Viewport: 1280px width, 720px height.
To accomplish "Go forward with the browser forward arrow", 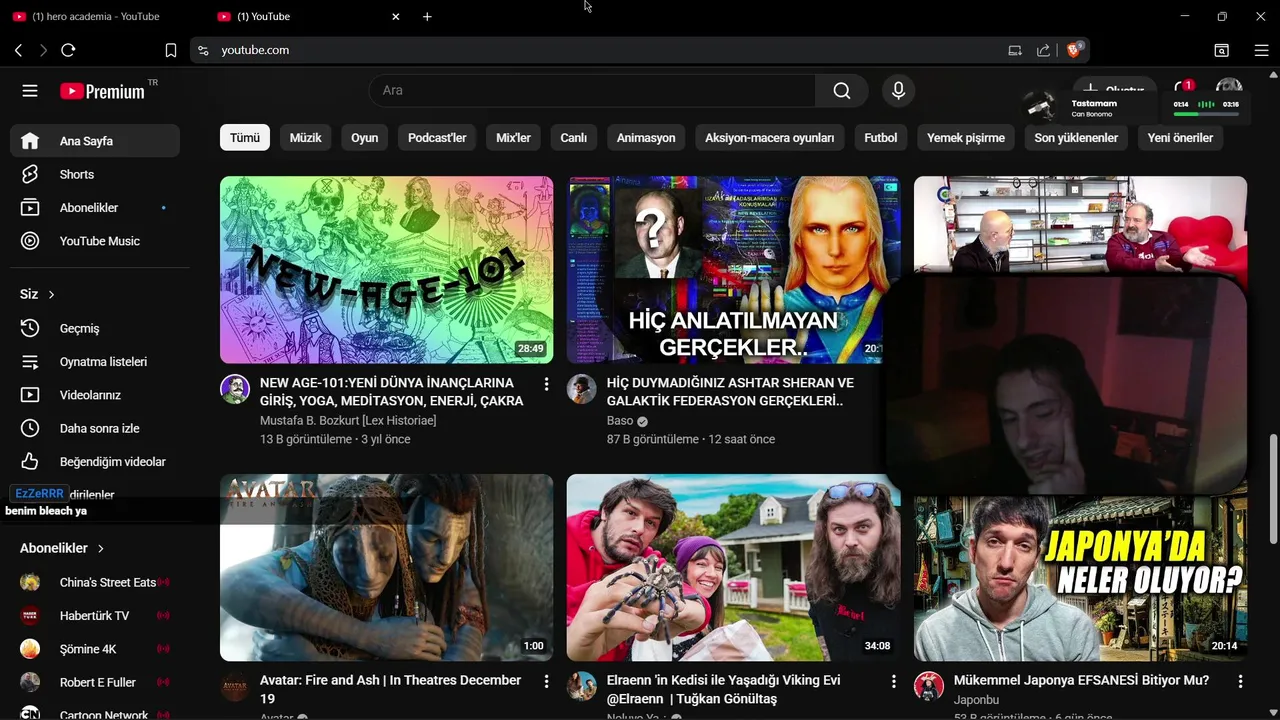I will pos(43,50).
